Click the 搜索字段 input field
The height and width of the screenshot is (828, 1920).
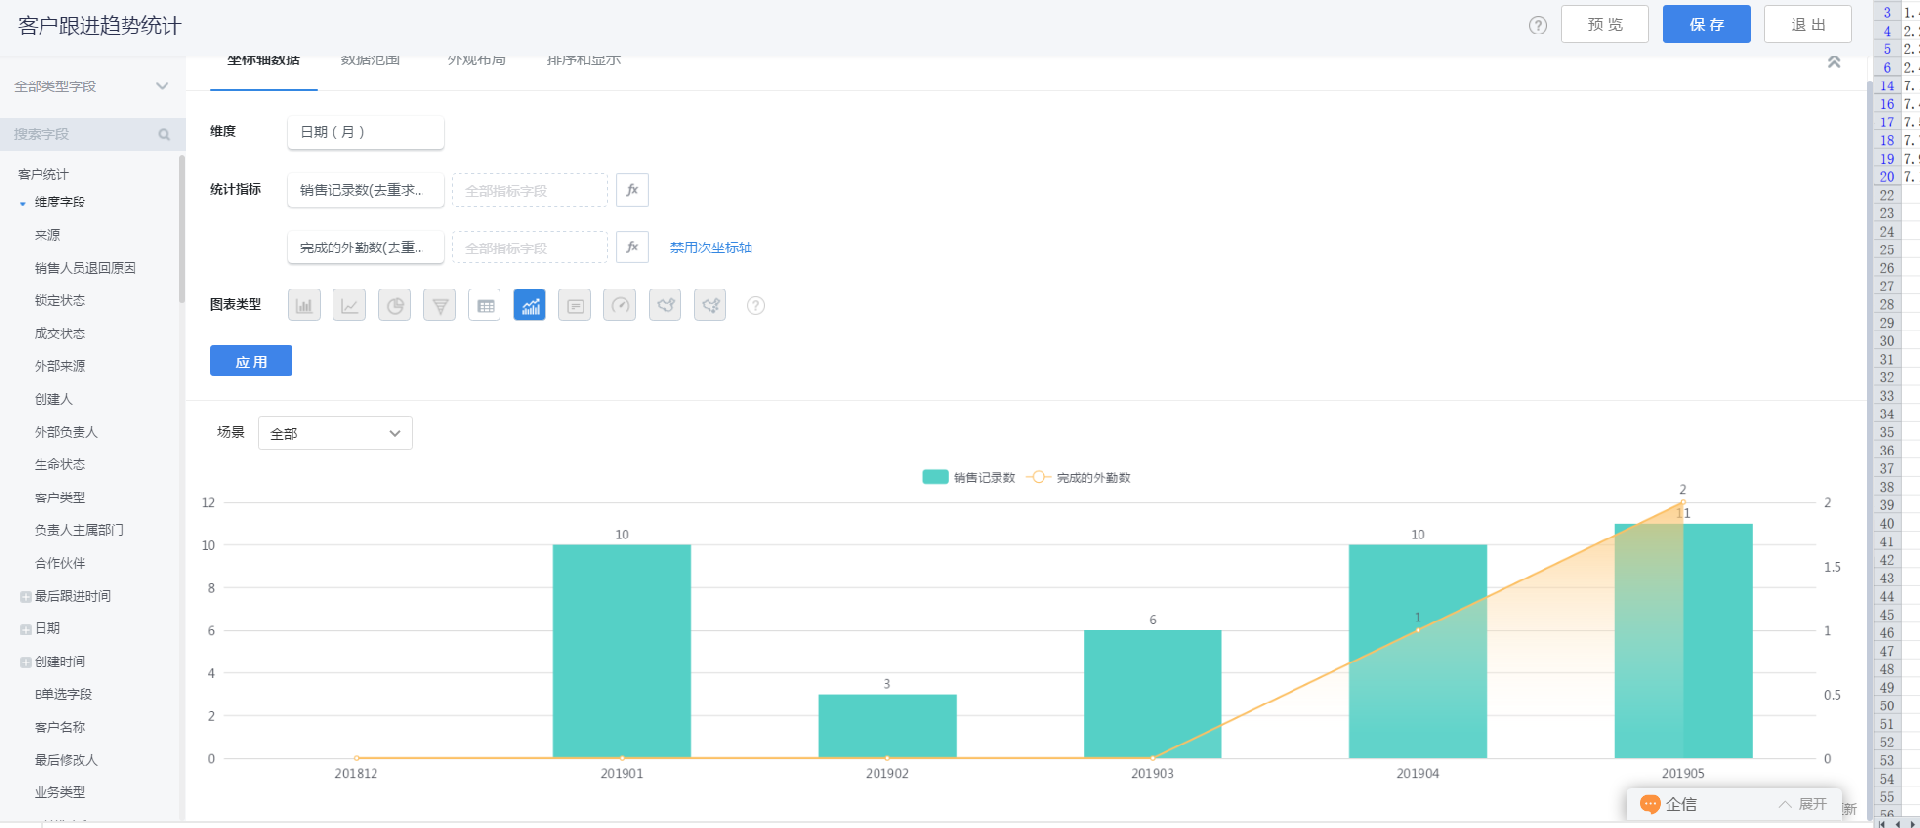point(91,134)
